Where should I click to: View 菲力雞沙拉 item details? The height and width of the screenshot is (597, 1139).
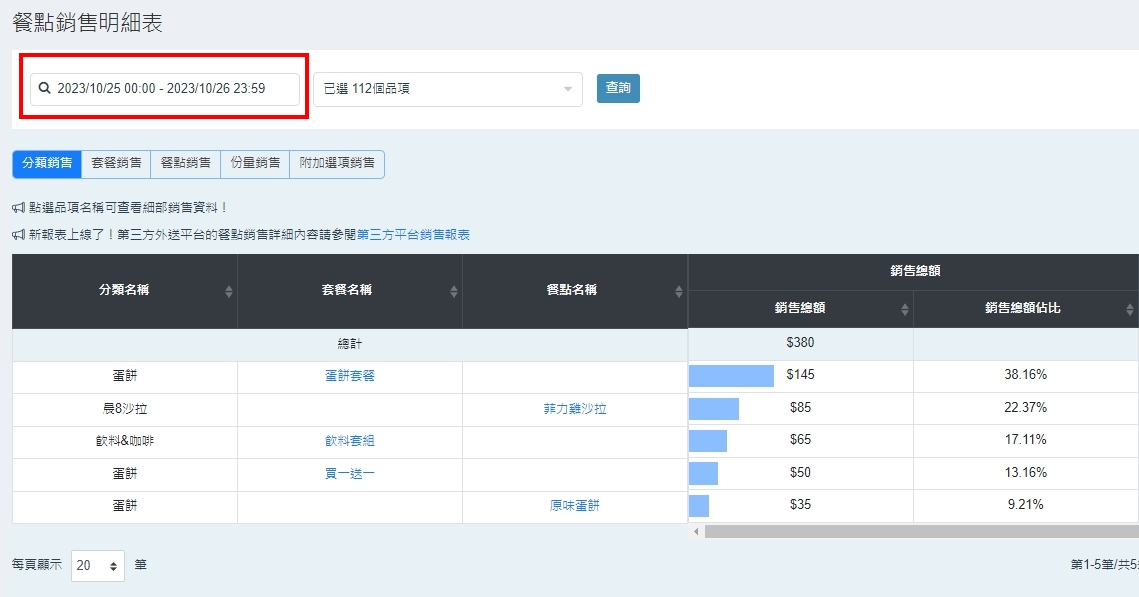pos(574,409)
